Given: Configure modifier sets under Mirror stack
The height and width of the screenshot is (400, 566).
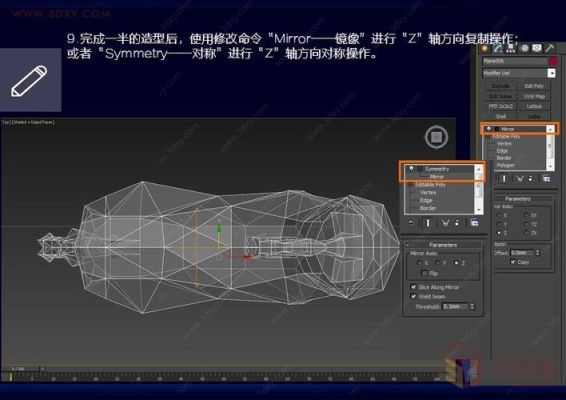Looking at the screenshot, I should [546, 178].
